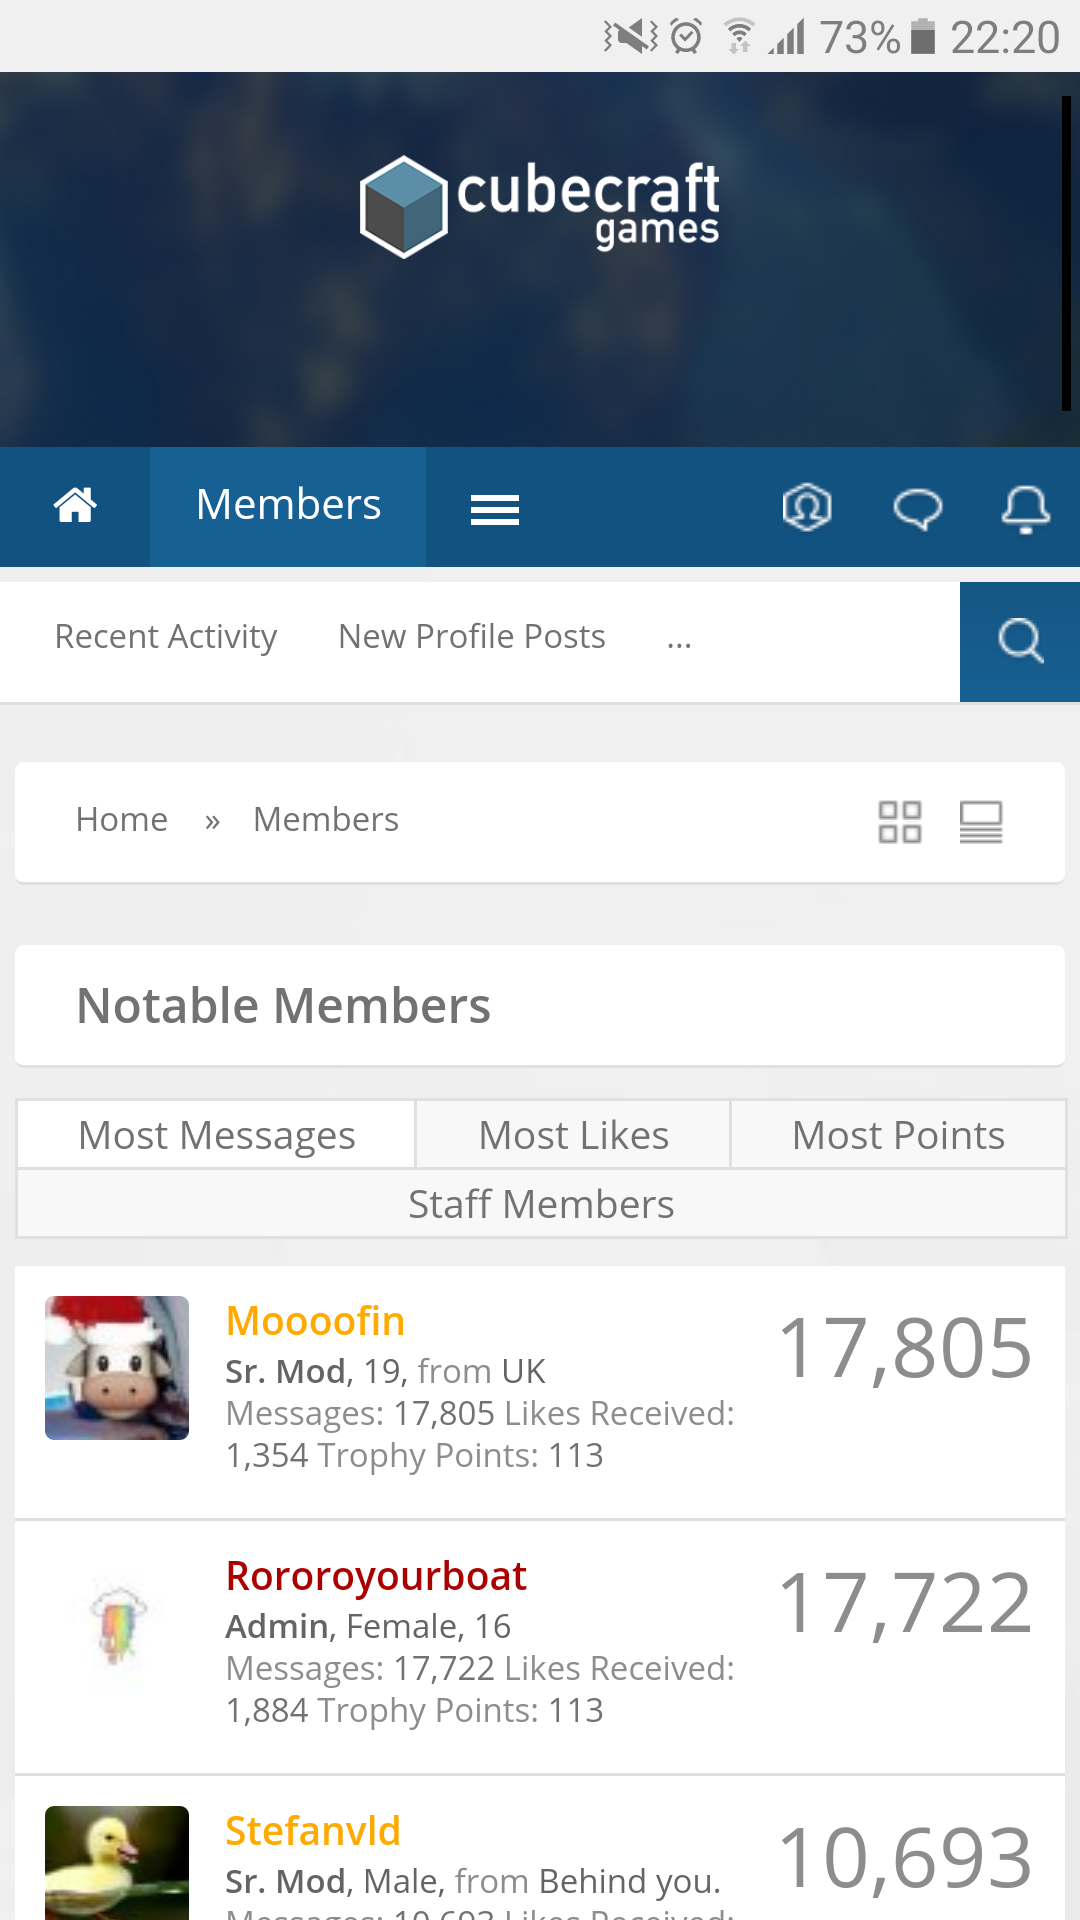
Task: Switch to grid view layout icon
Action: click(900, 822)
